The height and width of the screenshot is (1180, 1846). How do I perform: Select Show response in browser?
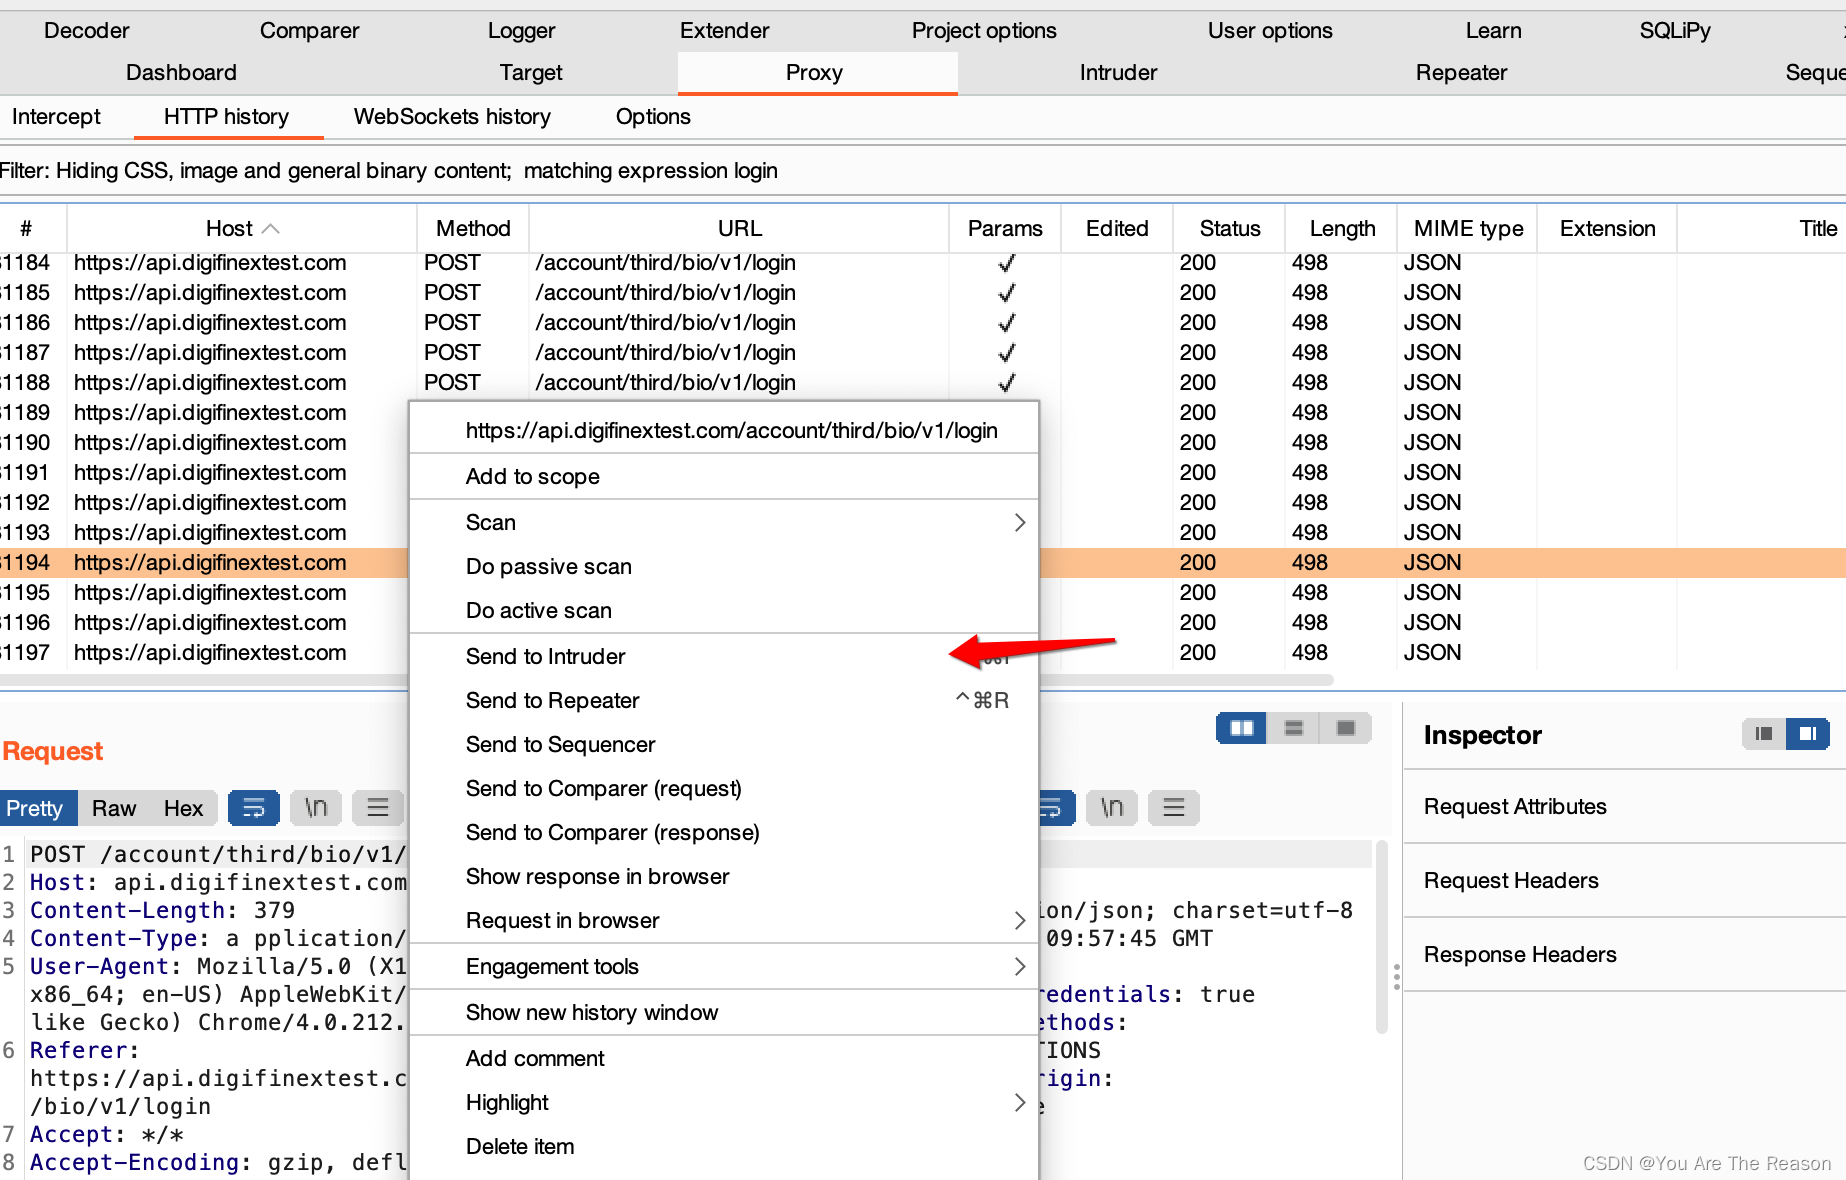(724, 876)
